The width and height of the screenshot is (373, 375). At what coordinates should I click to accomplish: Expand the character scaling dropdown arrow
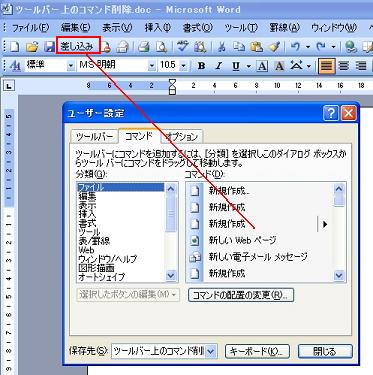309,66
